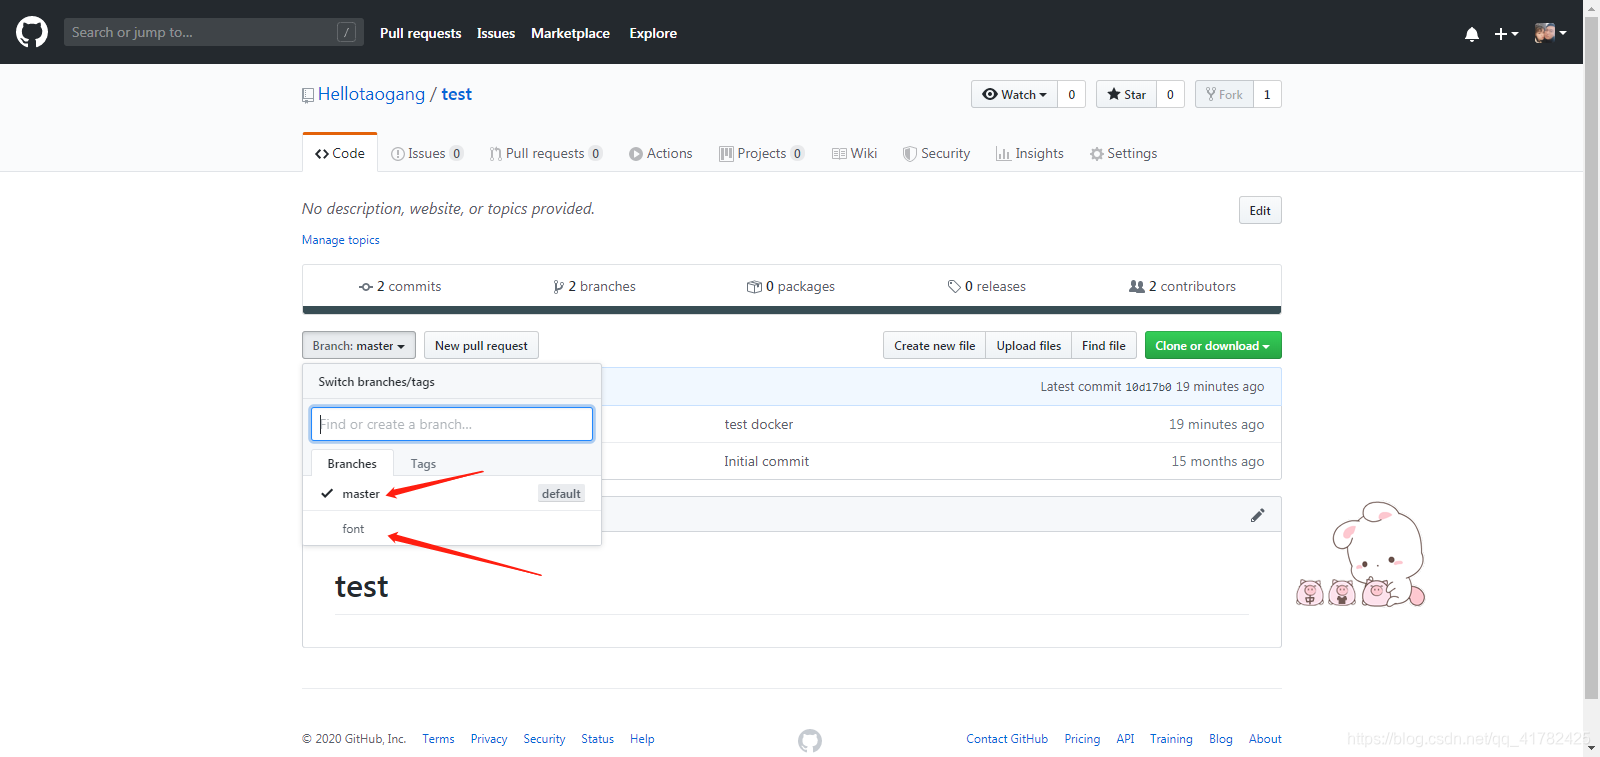
Task: Go to Explore in top navigation
Action: [653, 33]
